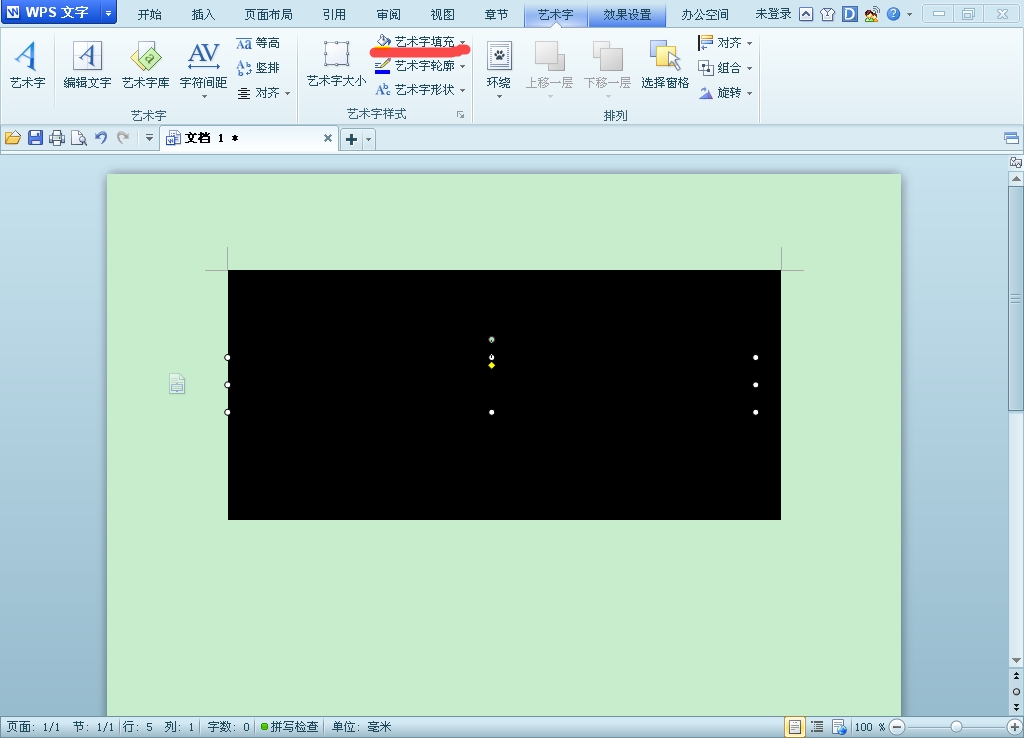Screen dimensions: 1024x738
Task: Expand 艺术字轮廓 dropdown arrow
Action: (462, 66)
